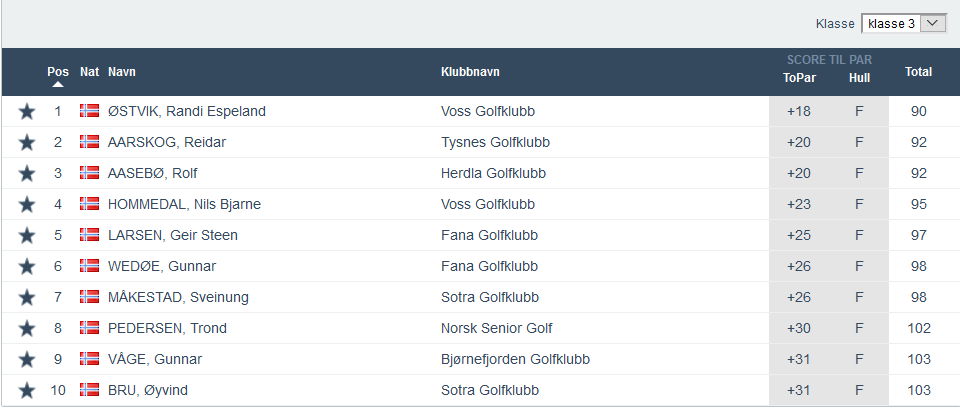Click Norwegian flag beside VÅGE, Gunnar
960x409 pixels.
point(89,359)
